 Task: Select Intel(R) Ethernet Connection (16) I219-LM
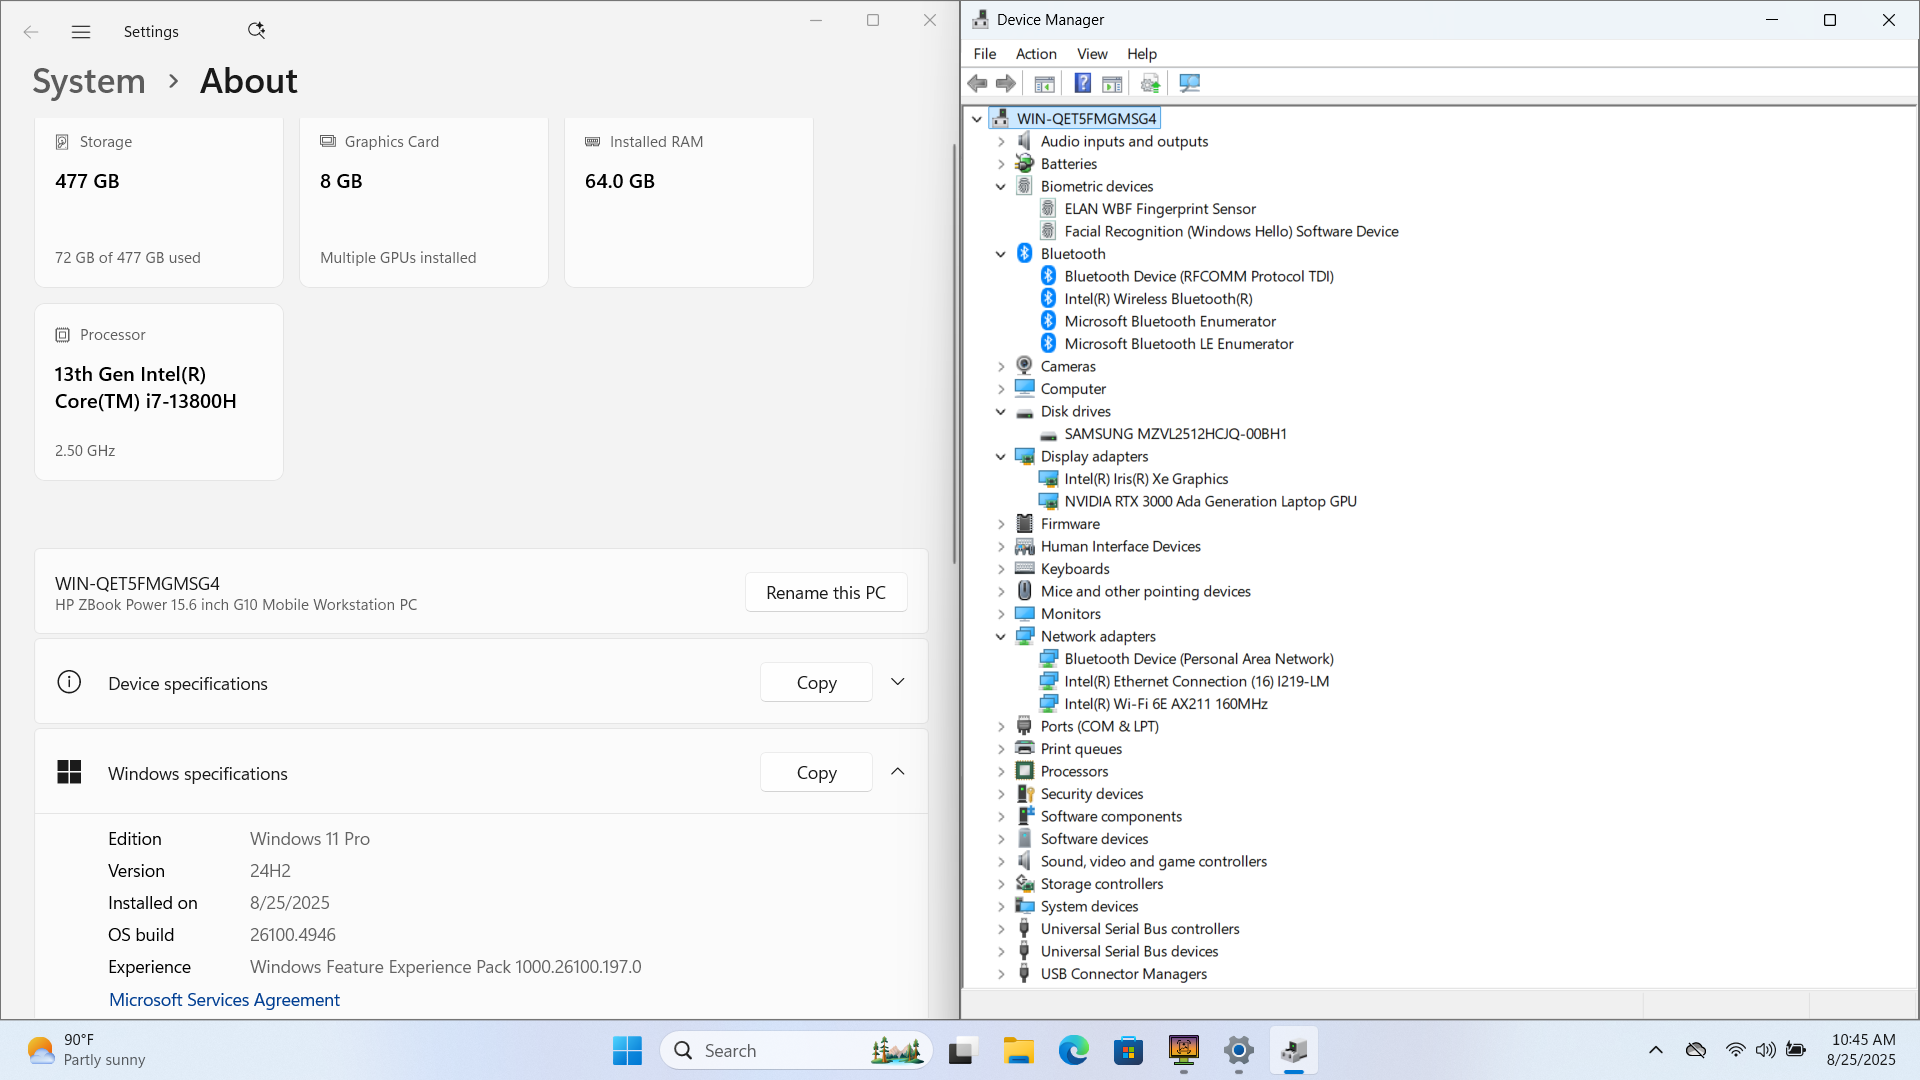pos(1196,682)
